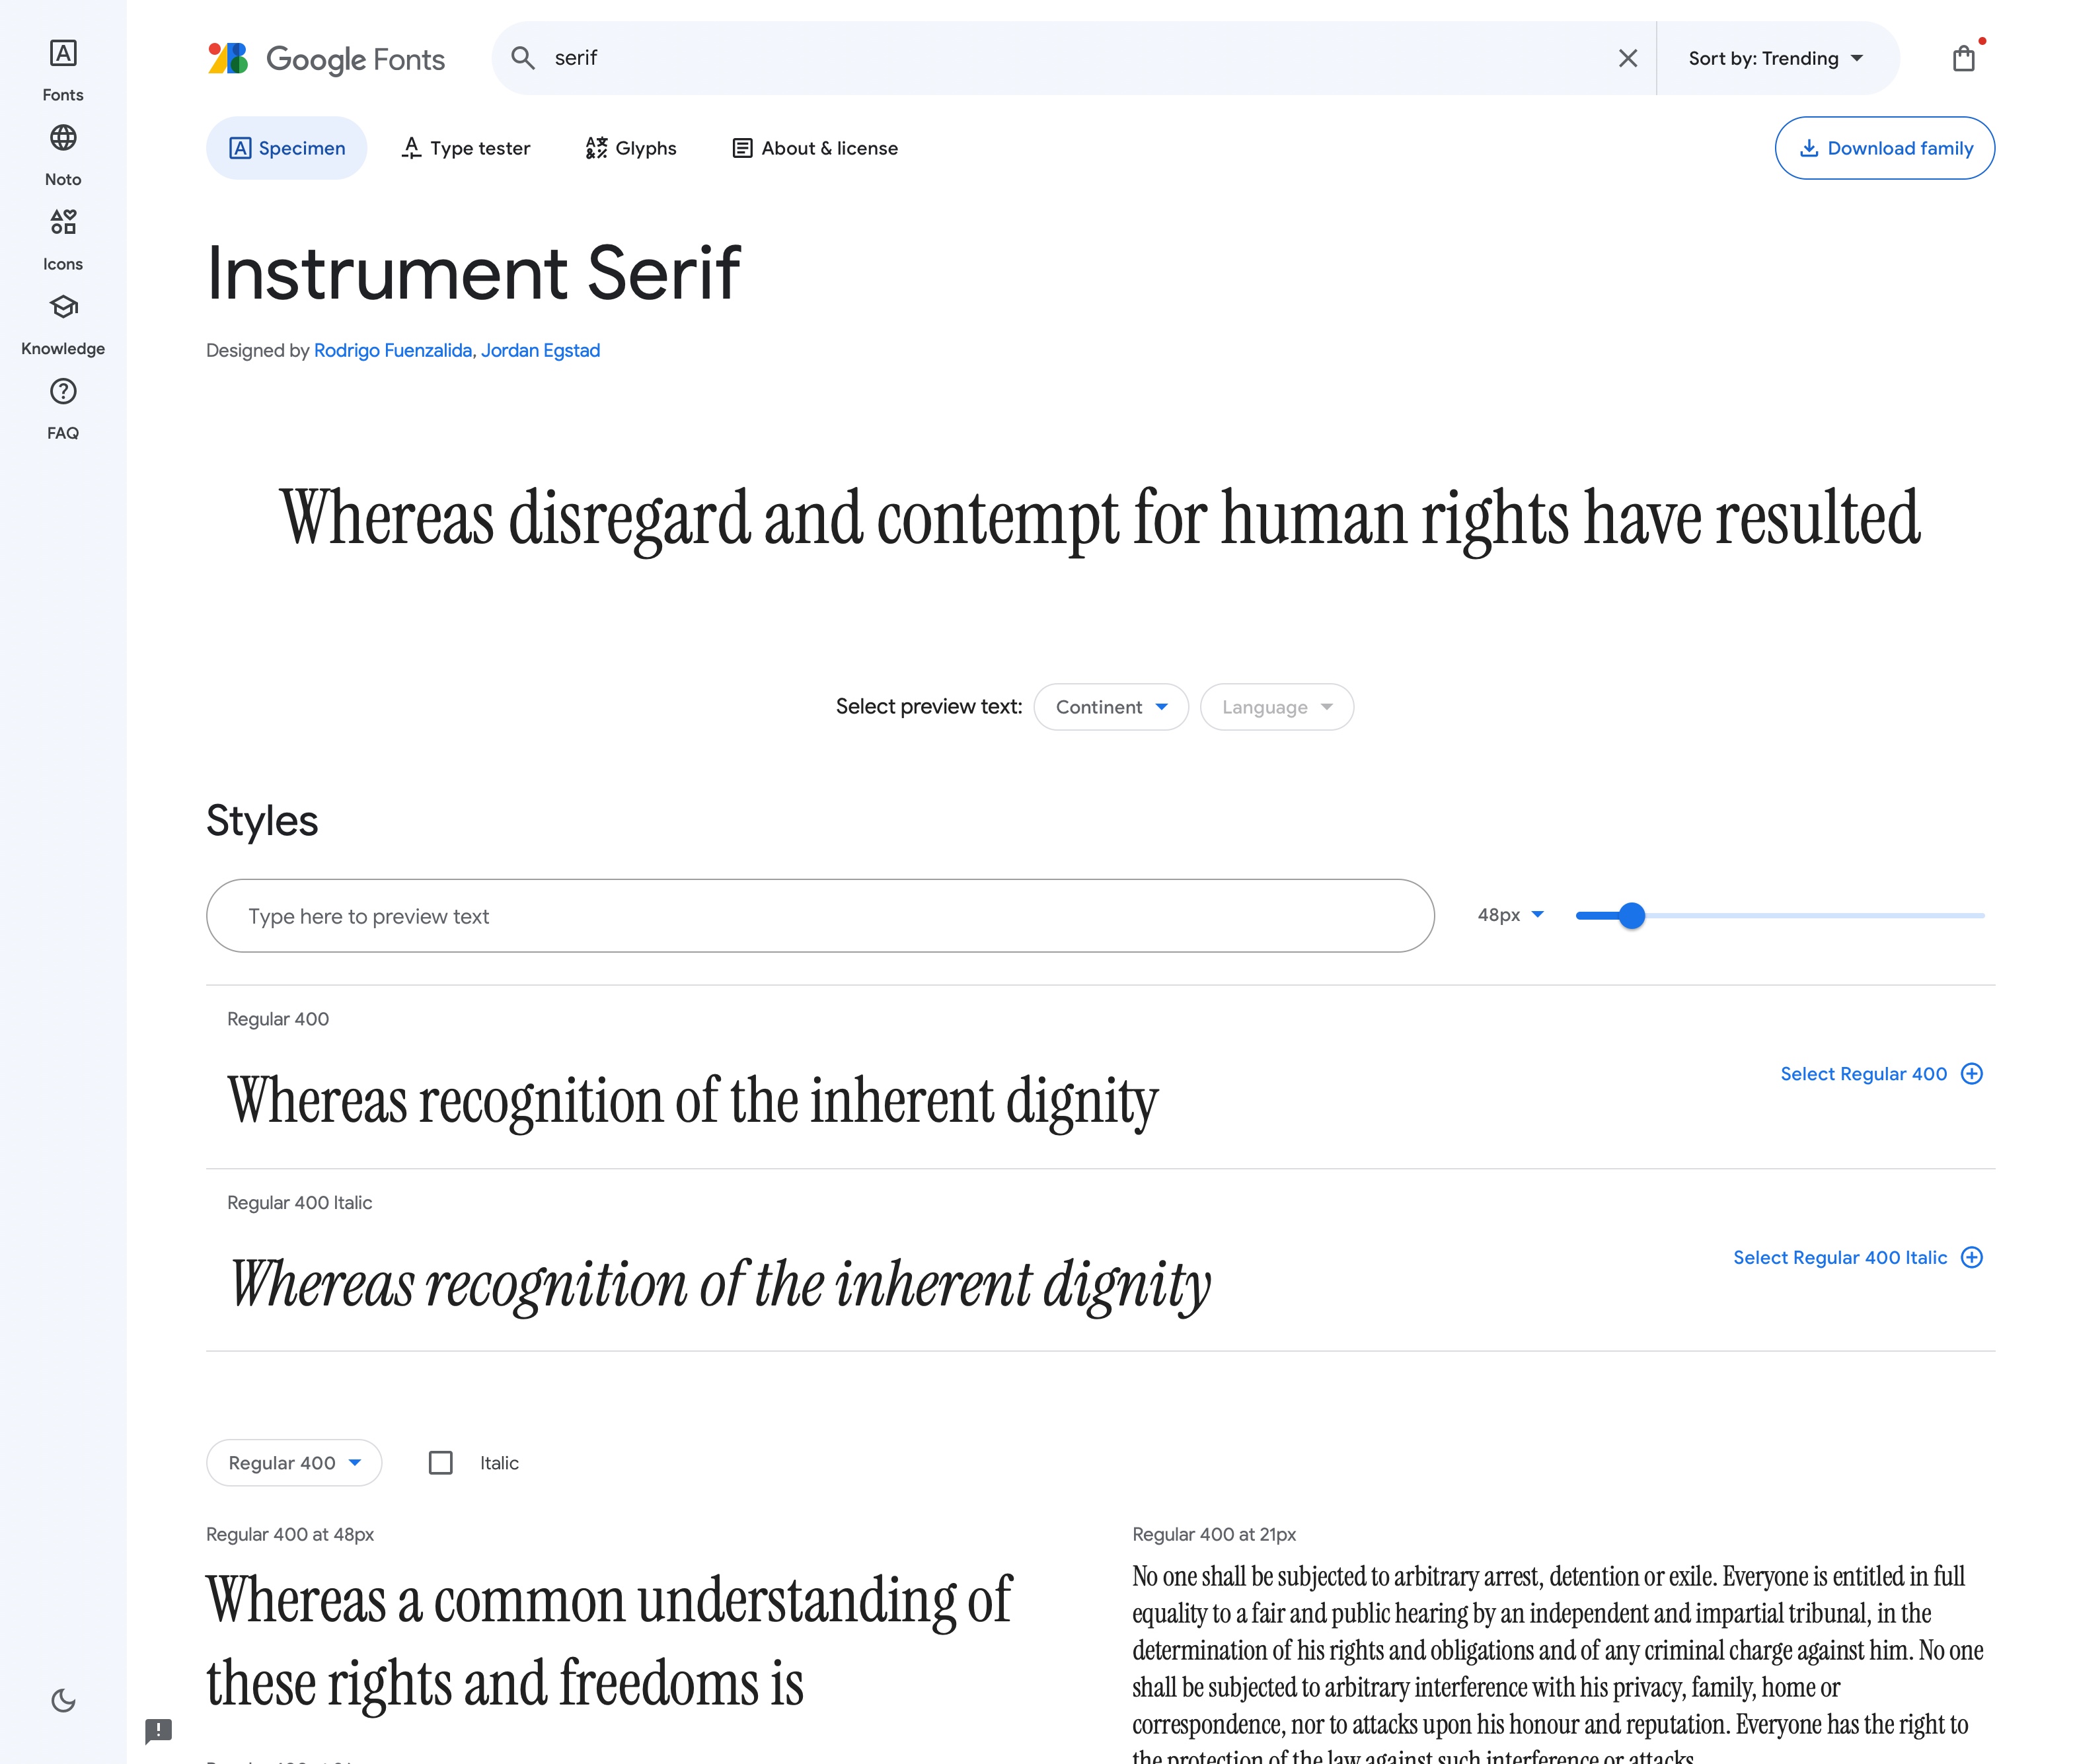
Task: Open the Sort by Trending dropdown
Action: pyautogui.click(x=1775, y=59)
